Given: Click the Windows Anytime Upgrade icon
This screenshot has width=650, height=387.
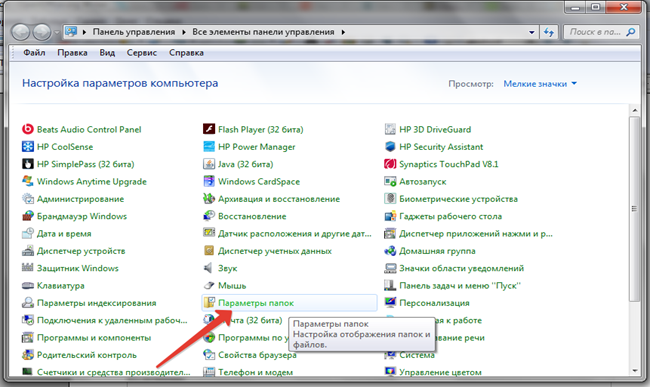Looking at the screenshot, I should pos(27,181).
